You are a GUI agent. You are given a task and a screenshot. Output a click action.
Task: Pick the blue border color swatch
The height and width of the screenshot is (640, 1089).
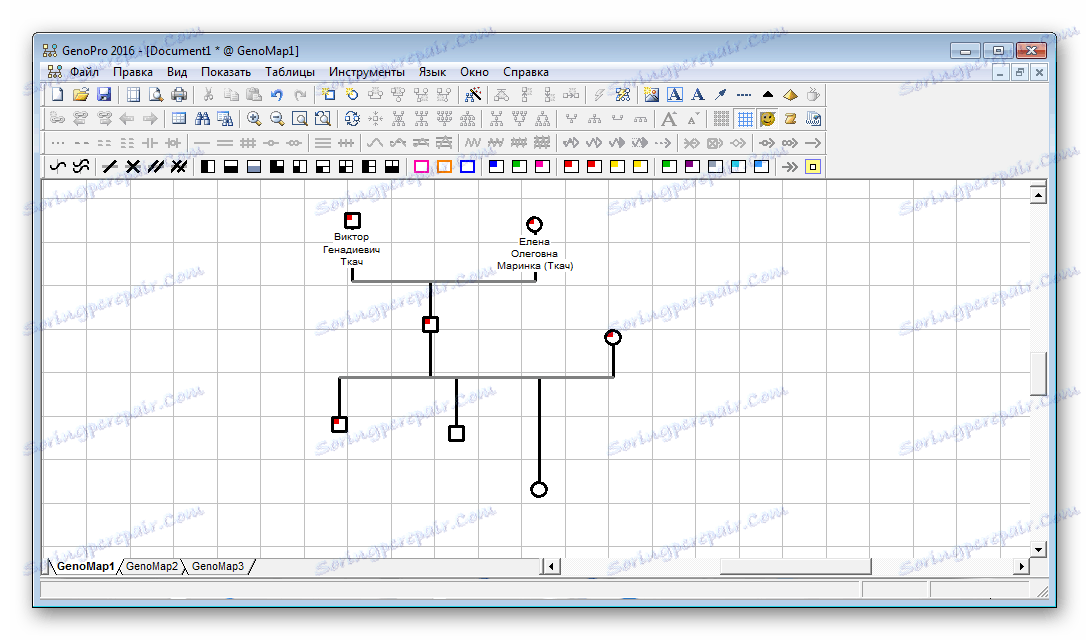point(467,167)
